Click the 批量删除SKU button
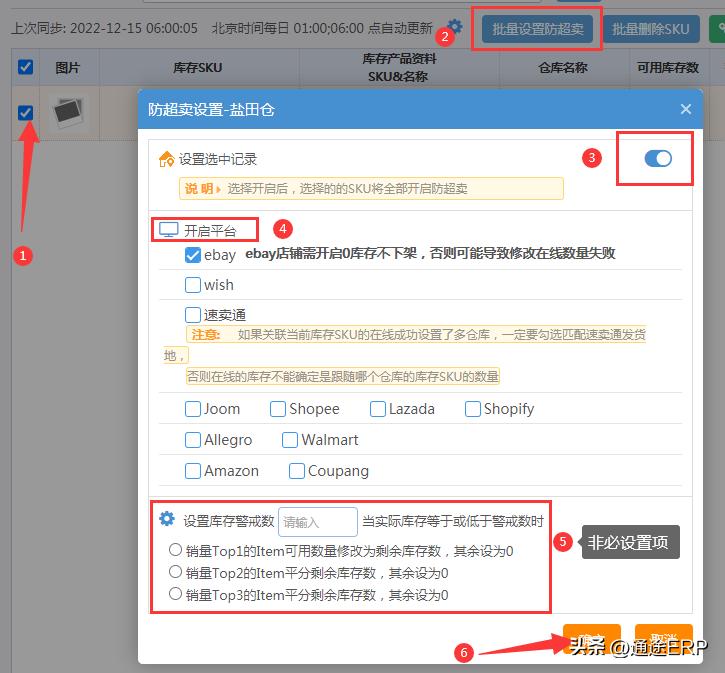 (651, 29)
